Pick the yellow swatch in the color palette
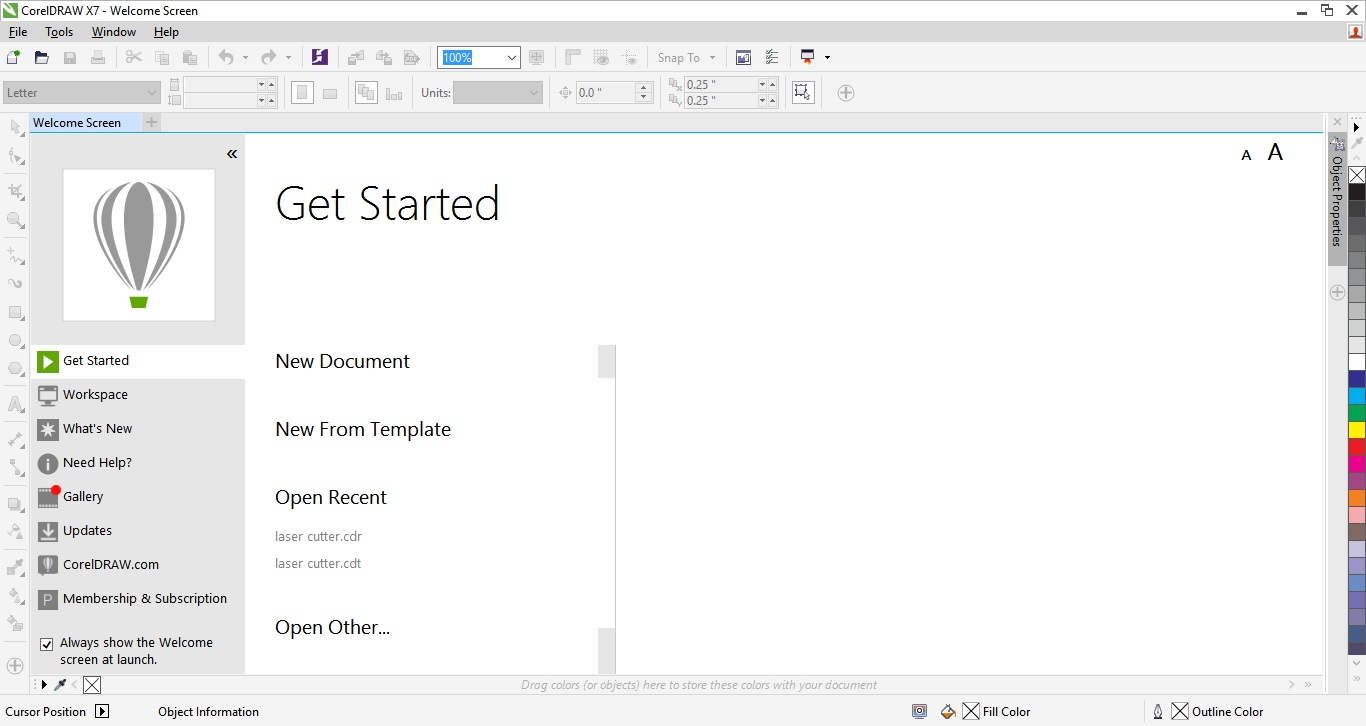 tap(1357, 430)
